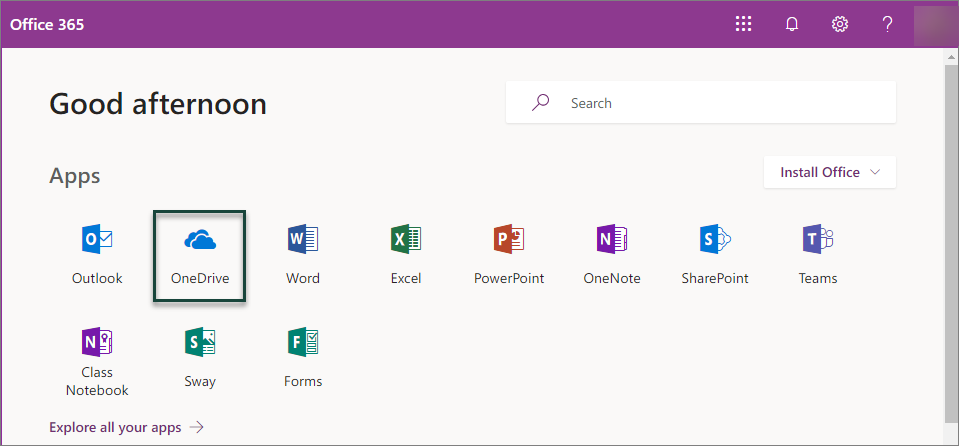Open the Microsoft Teams app
This screenshot has width=959, height=446.
[818, 255]
